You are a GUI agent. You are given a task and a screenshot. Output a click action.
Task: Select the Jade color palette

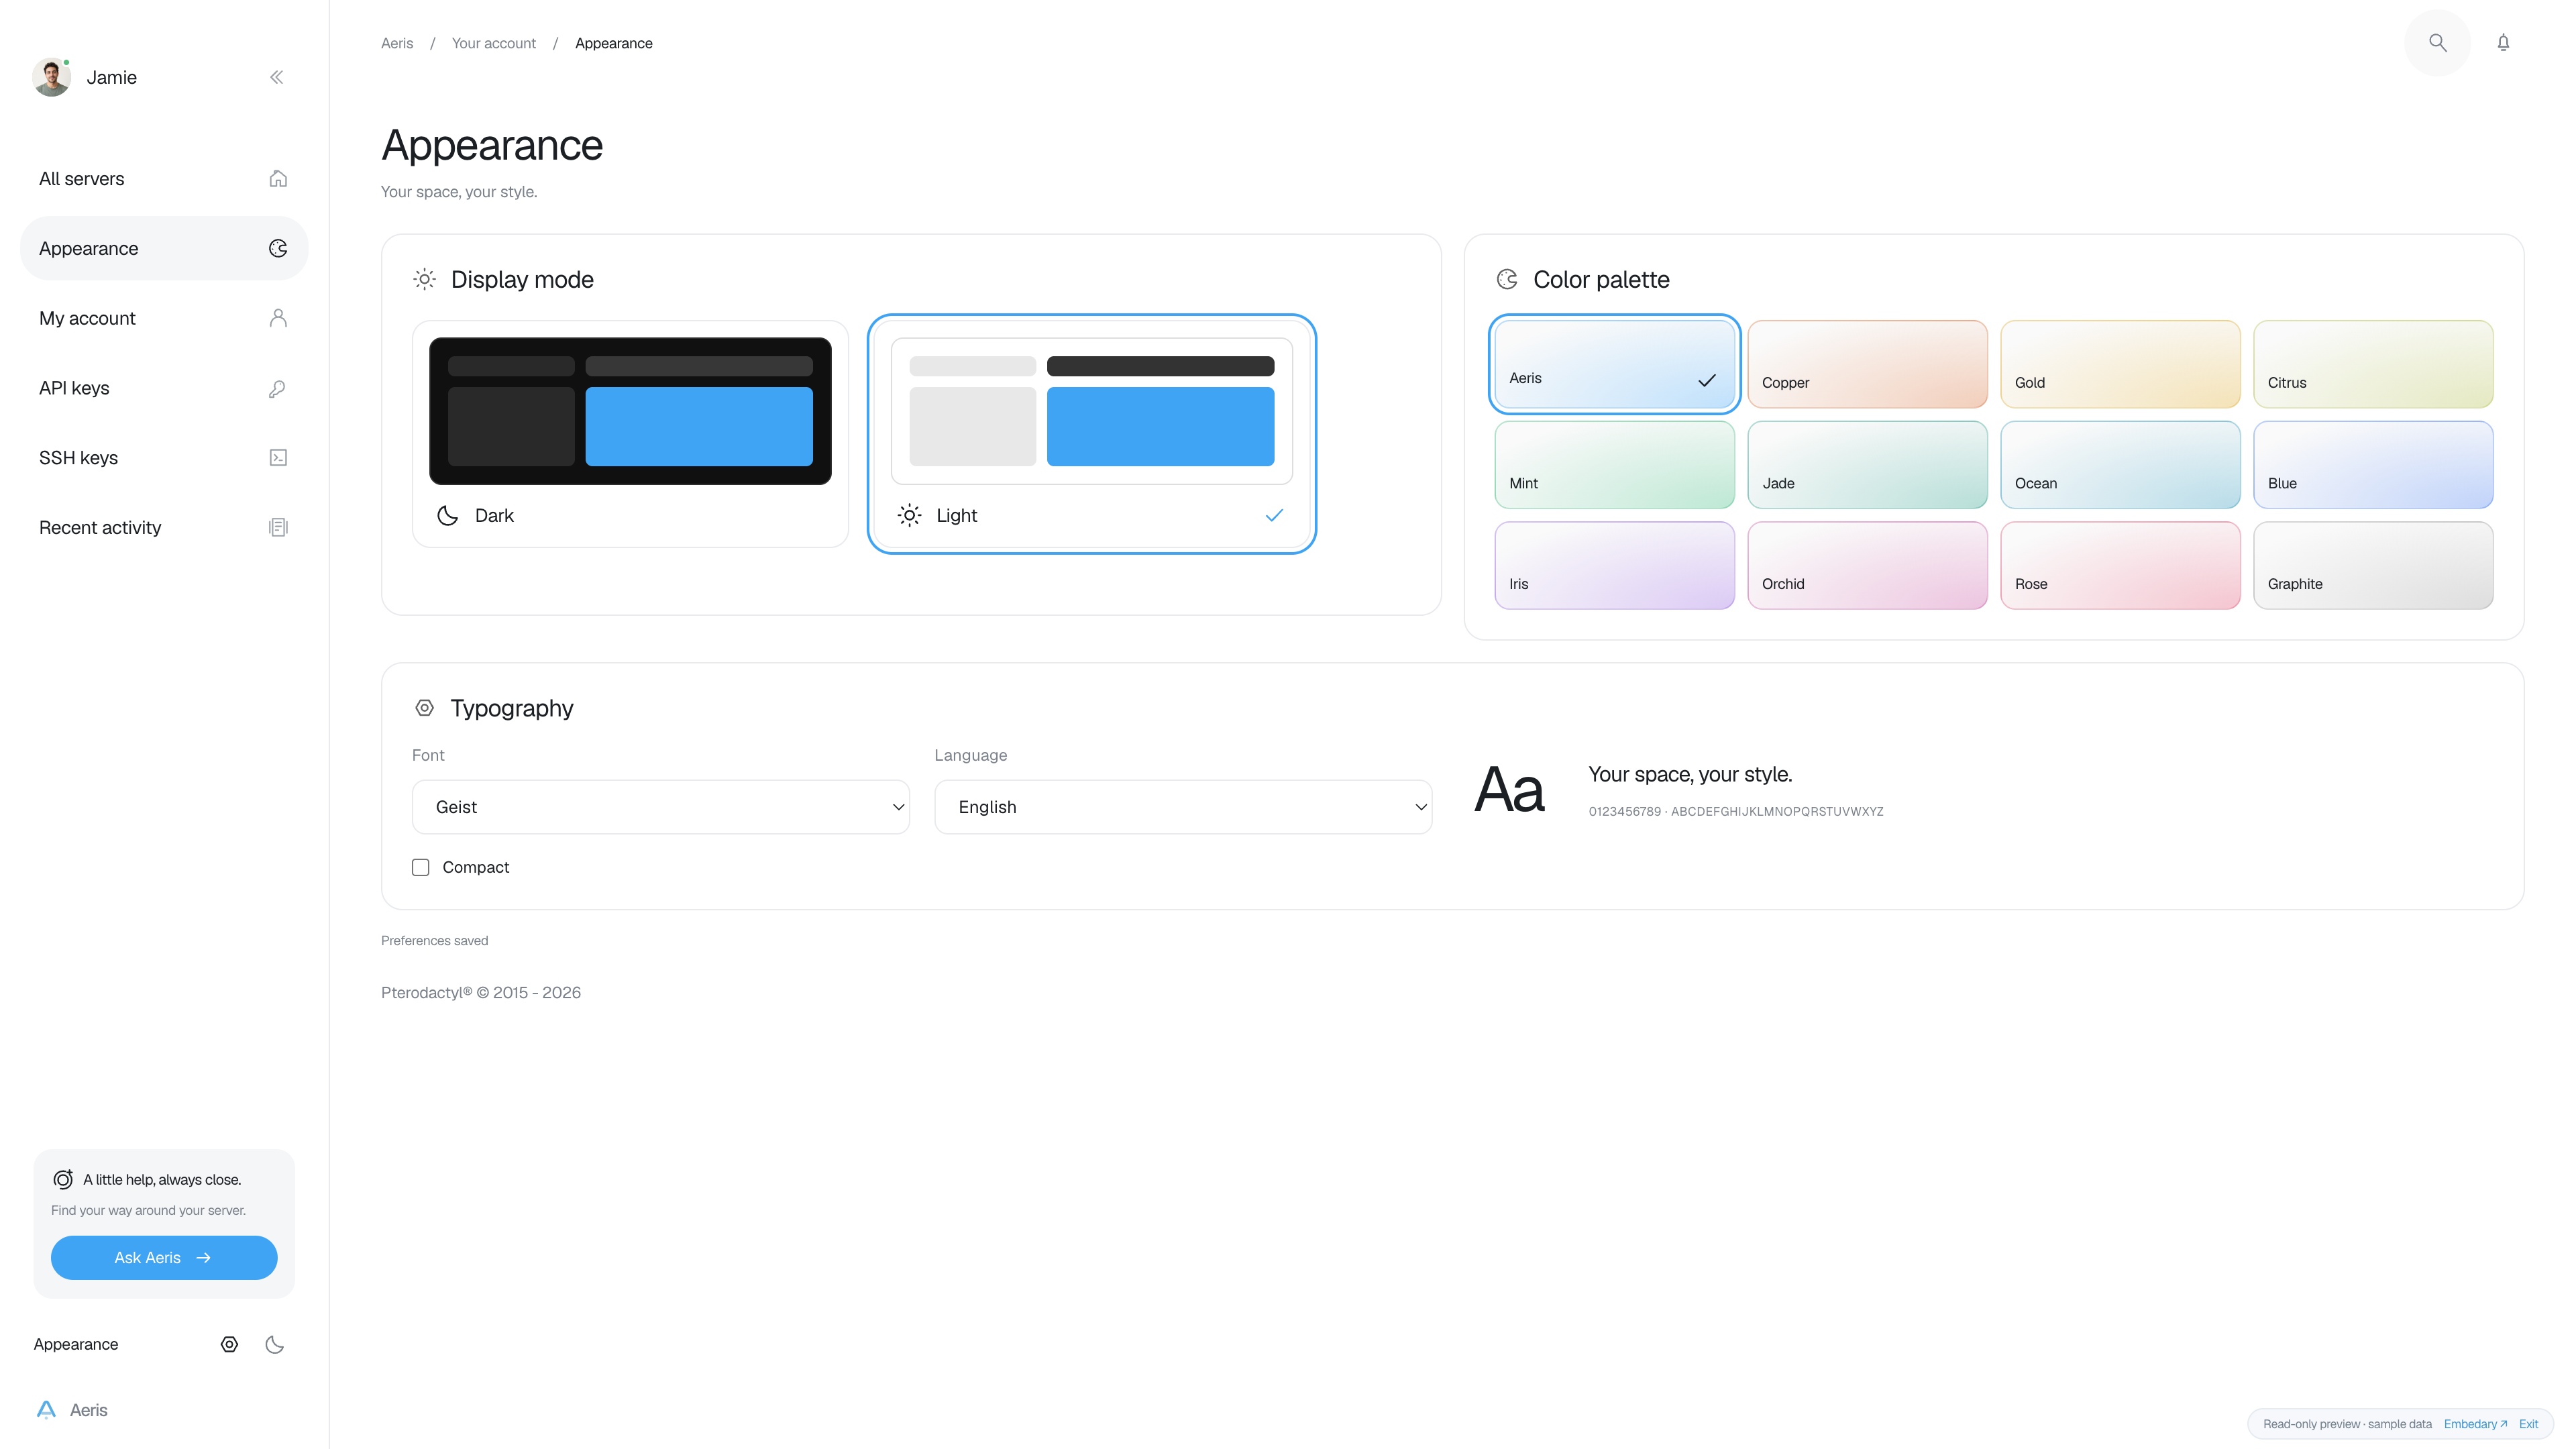[x=1867, y=465]
